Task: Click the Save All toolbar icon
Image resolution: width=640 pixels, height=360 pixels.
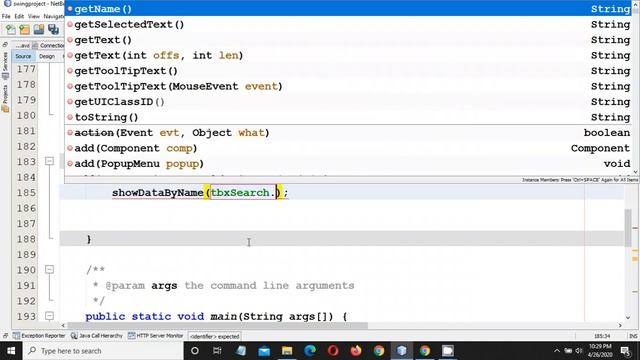Action: [53, 29]
